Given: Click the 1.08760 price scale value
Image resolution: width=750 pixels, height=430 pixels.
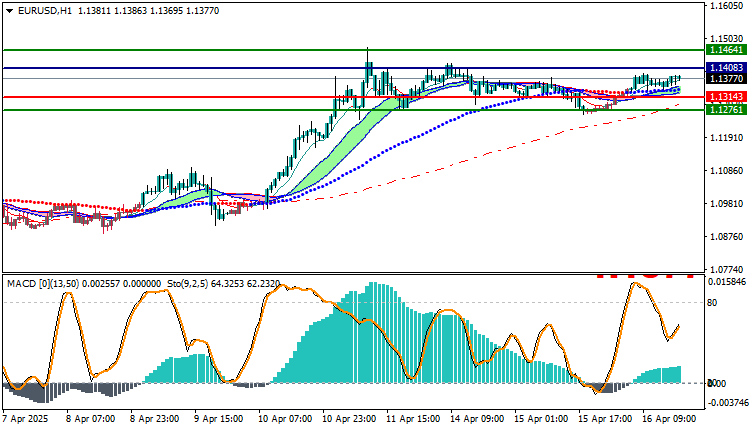Looking at the screenshot, I should [727, 237].
